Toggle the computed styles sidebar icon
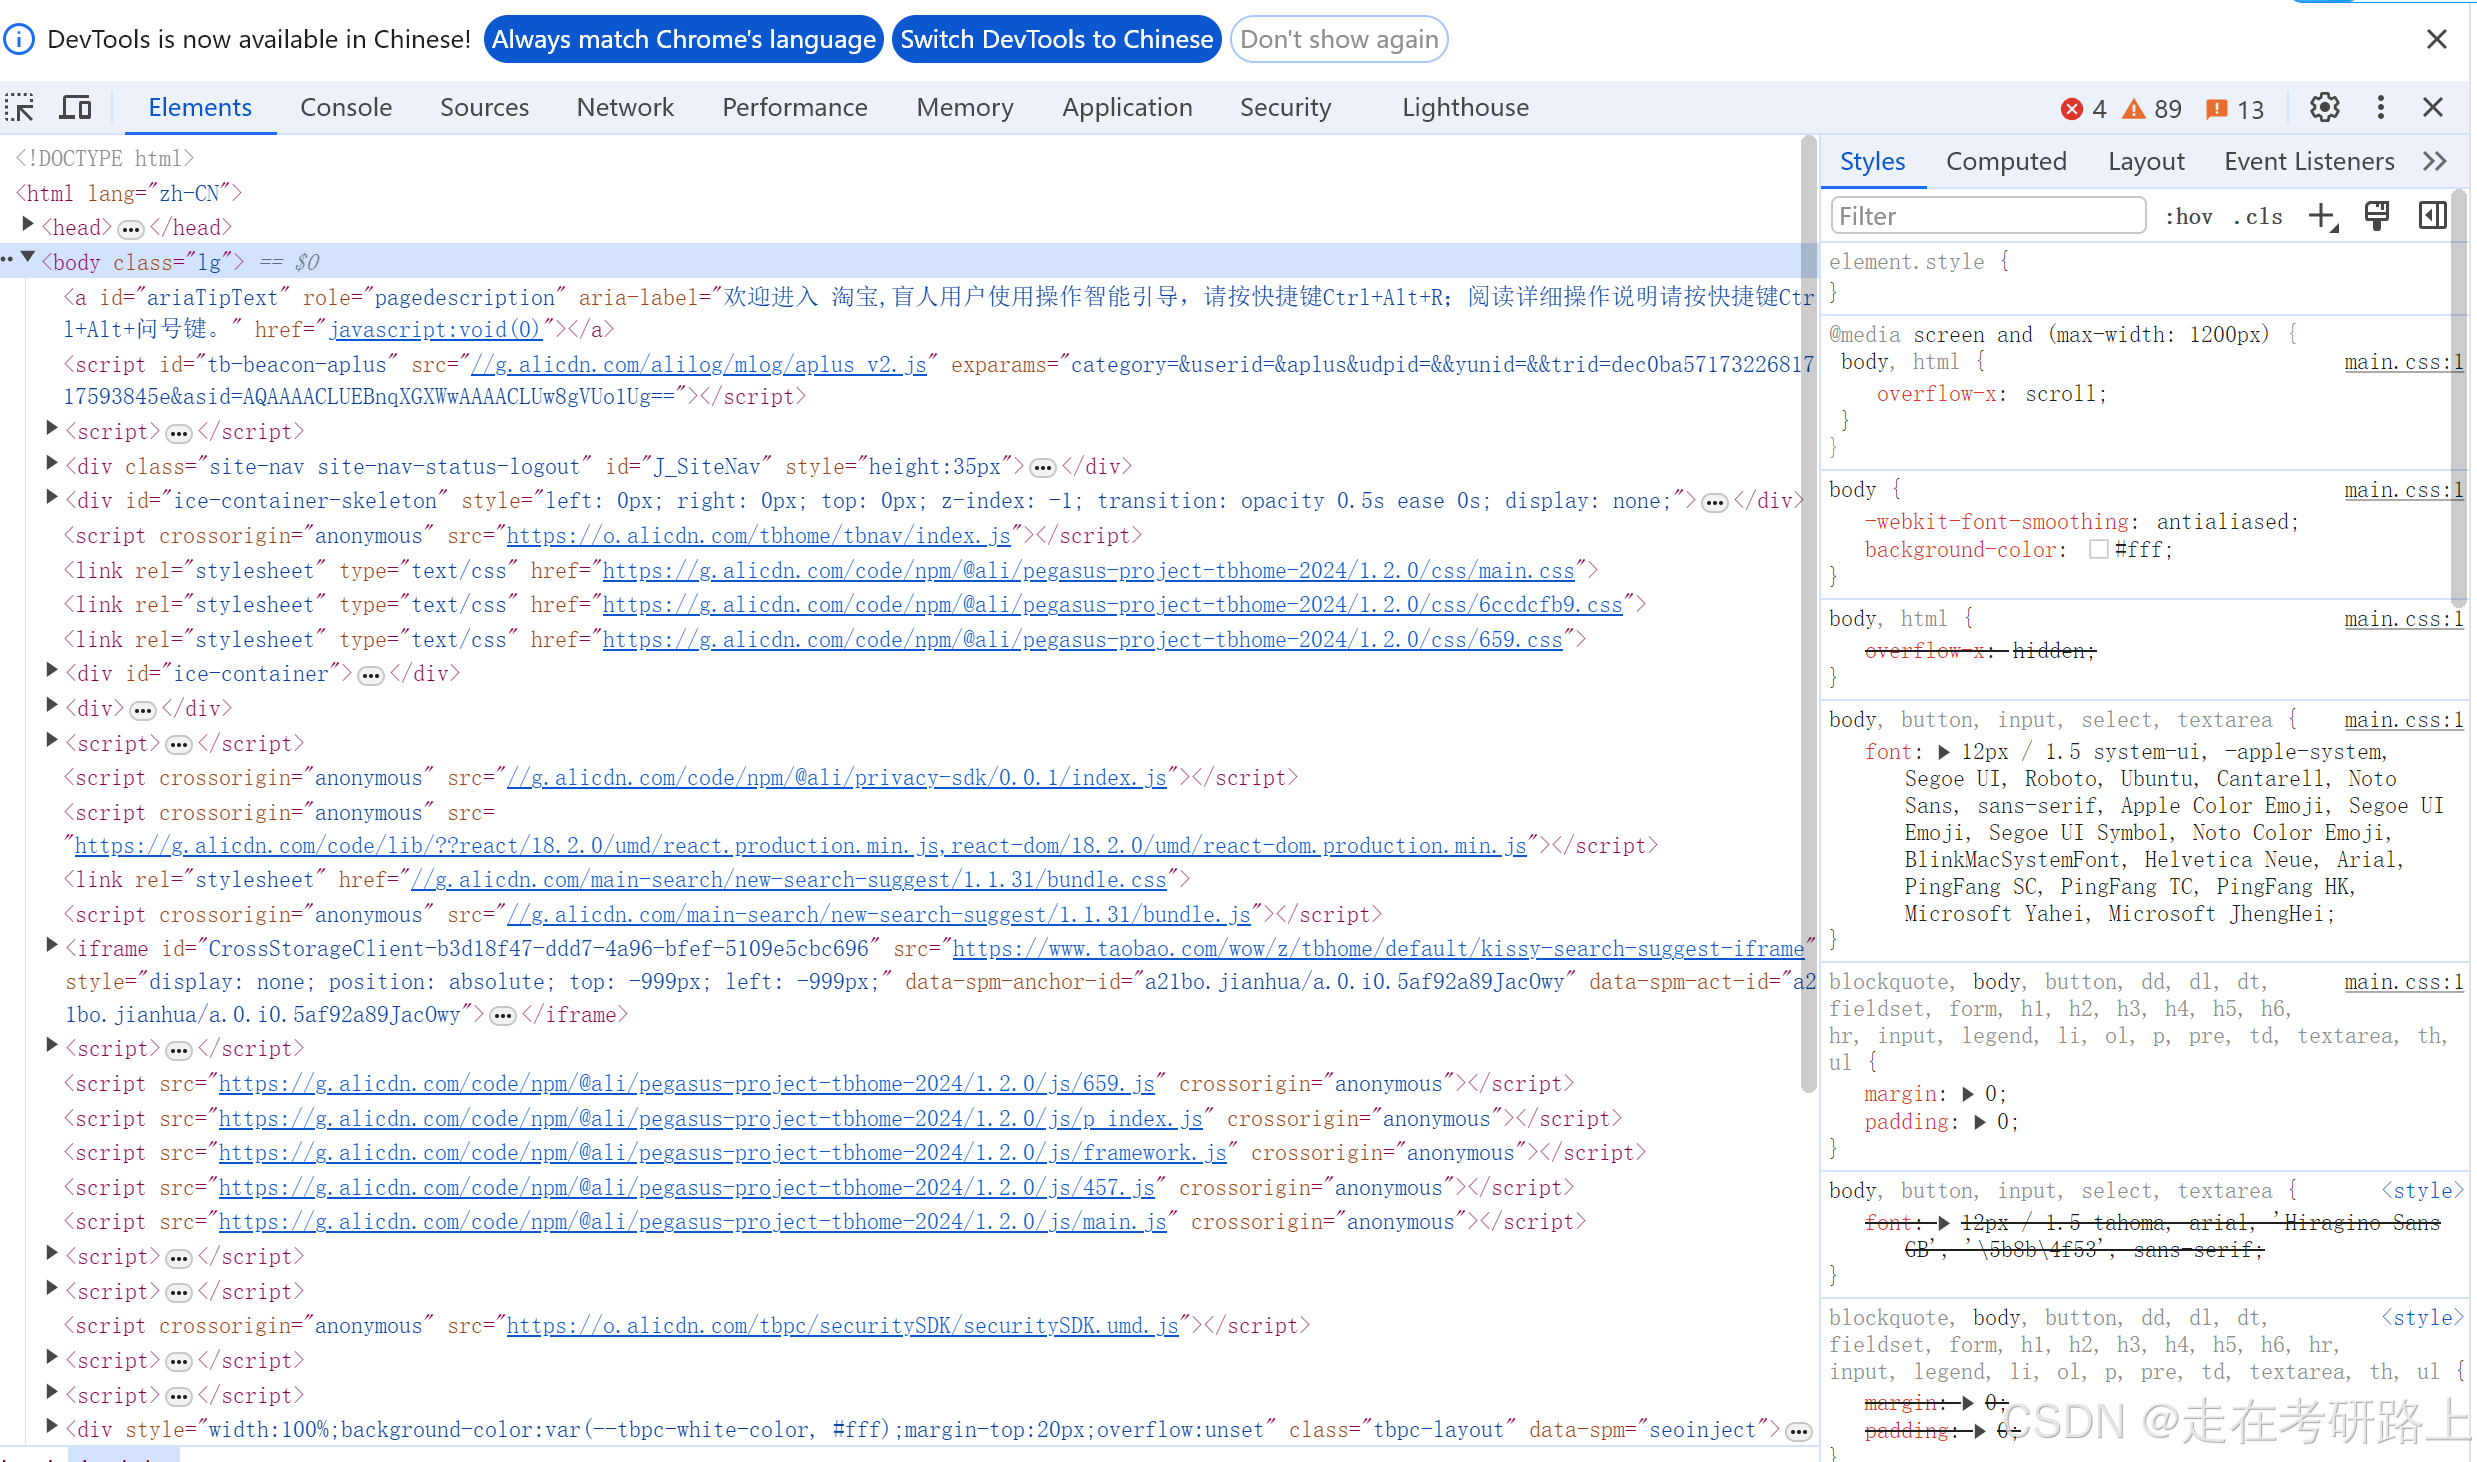 click(2432, 216)
